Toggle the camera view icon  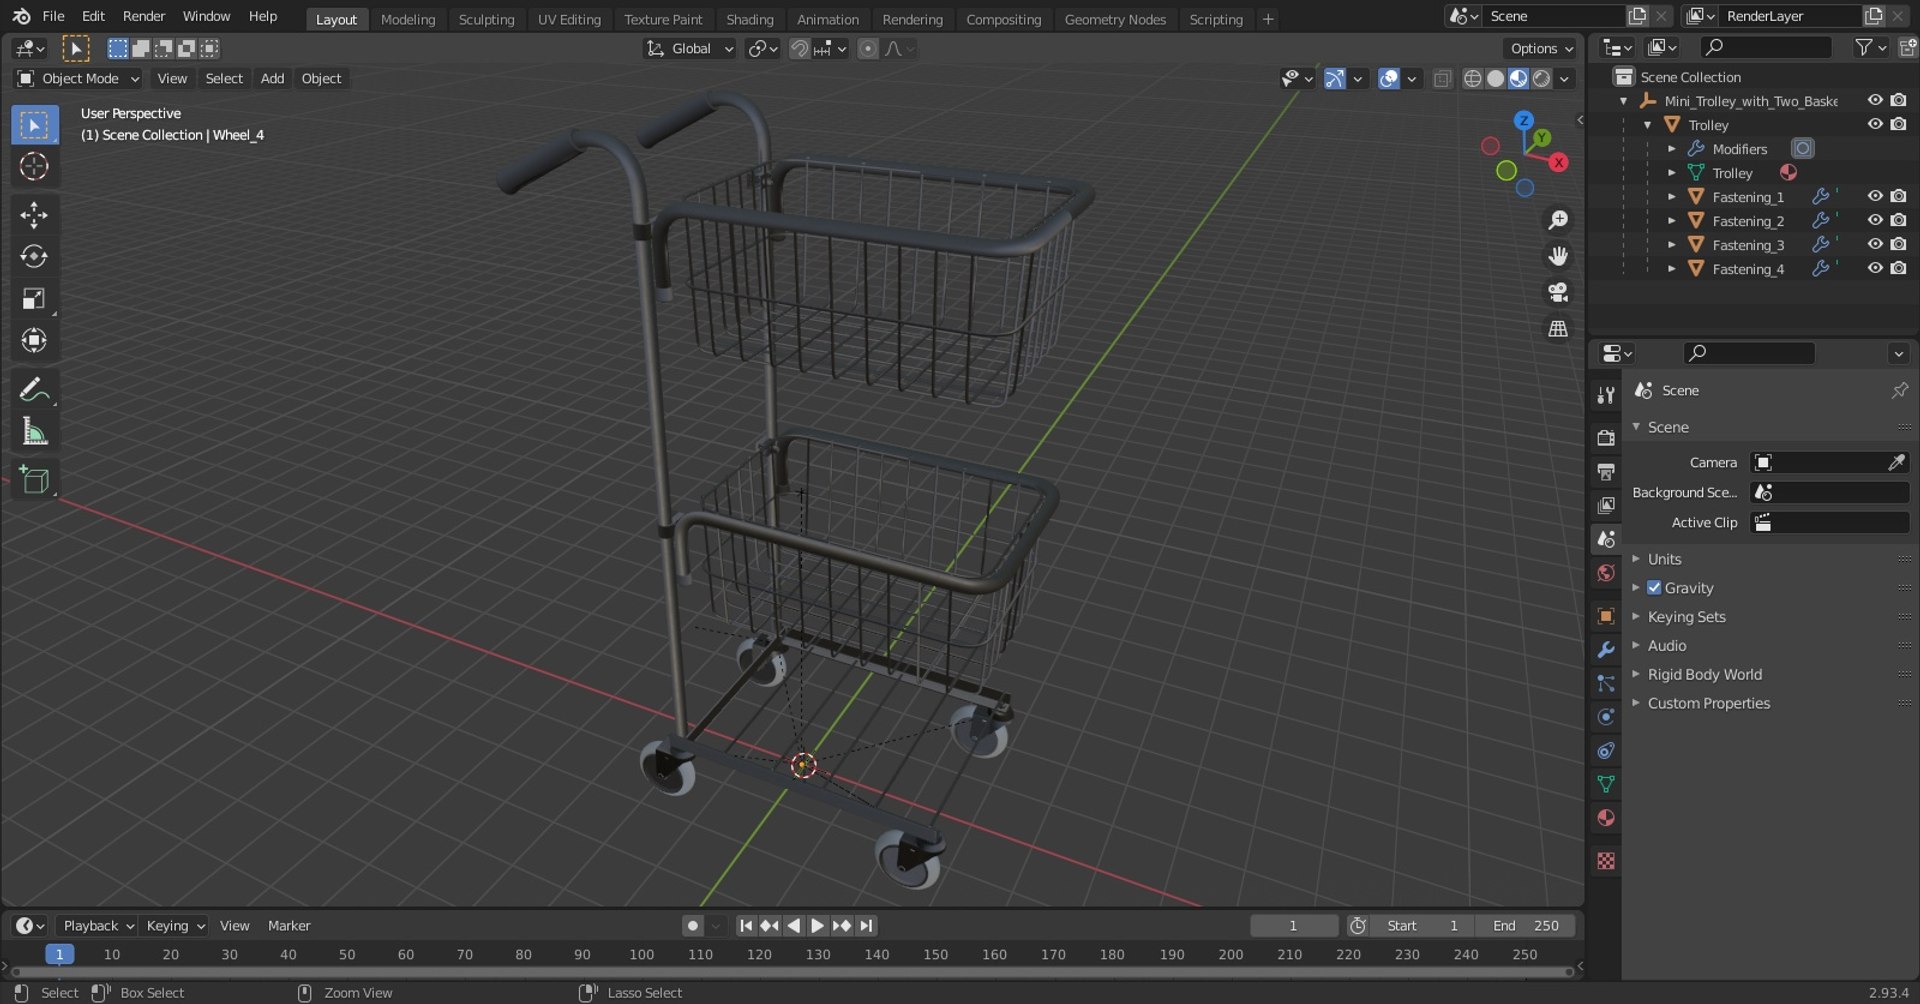click(x=1558, y=292)
